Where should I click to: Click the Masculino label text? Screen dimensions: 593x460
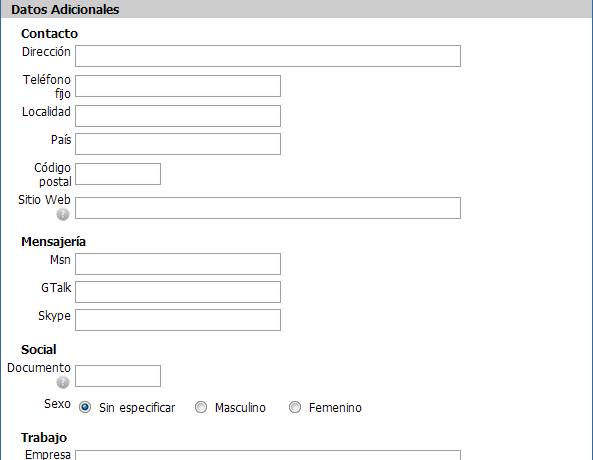[240, 408]
